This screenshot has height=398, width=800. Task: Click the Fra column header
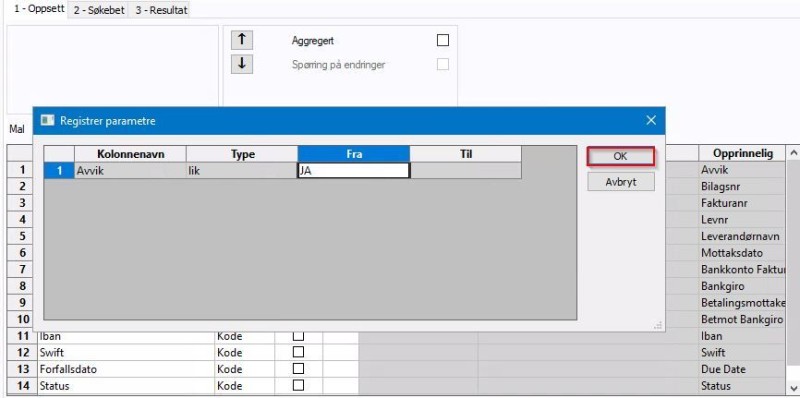tap(354, 154)
